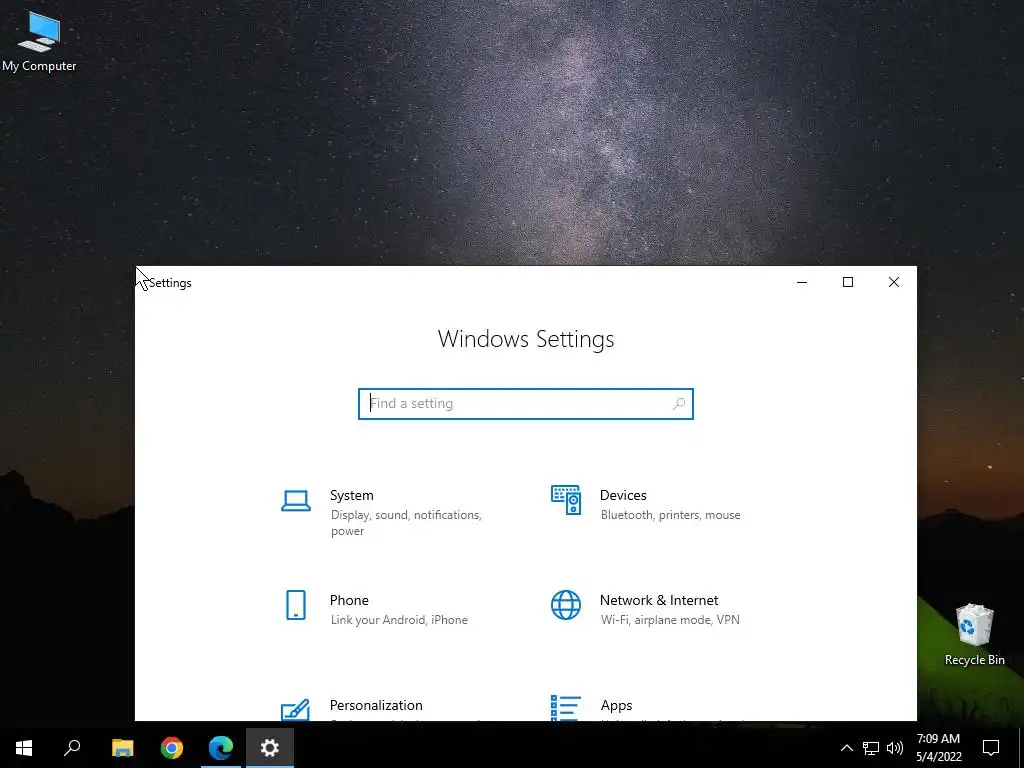The image size is (1024, 768).
Task: Open the System category title
Action: pyautogui.click(x=351, y=495)
